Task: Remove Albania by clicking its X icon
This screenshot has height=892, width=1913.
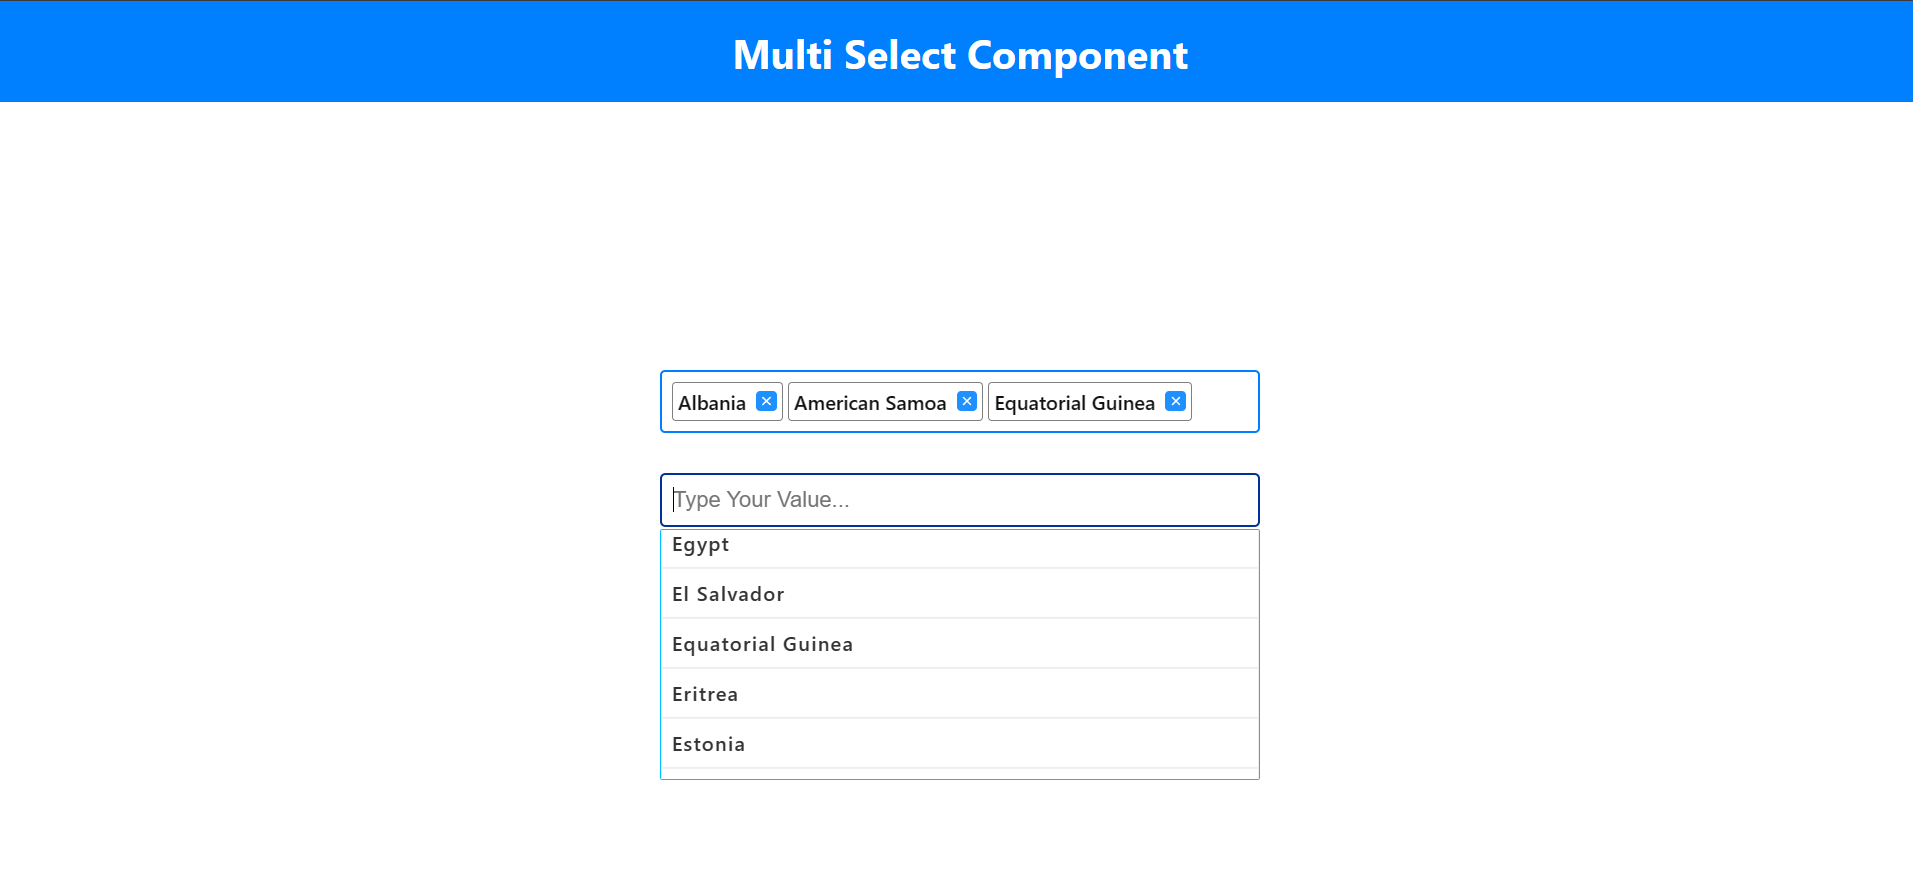Action: (x=766, y=401)
